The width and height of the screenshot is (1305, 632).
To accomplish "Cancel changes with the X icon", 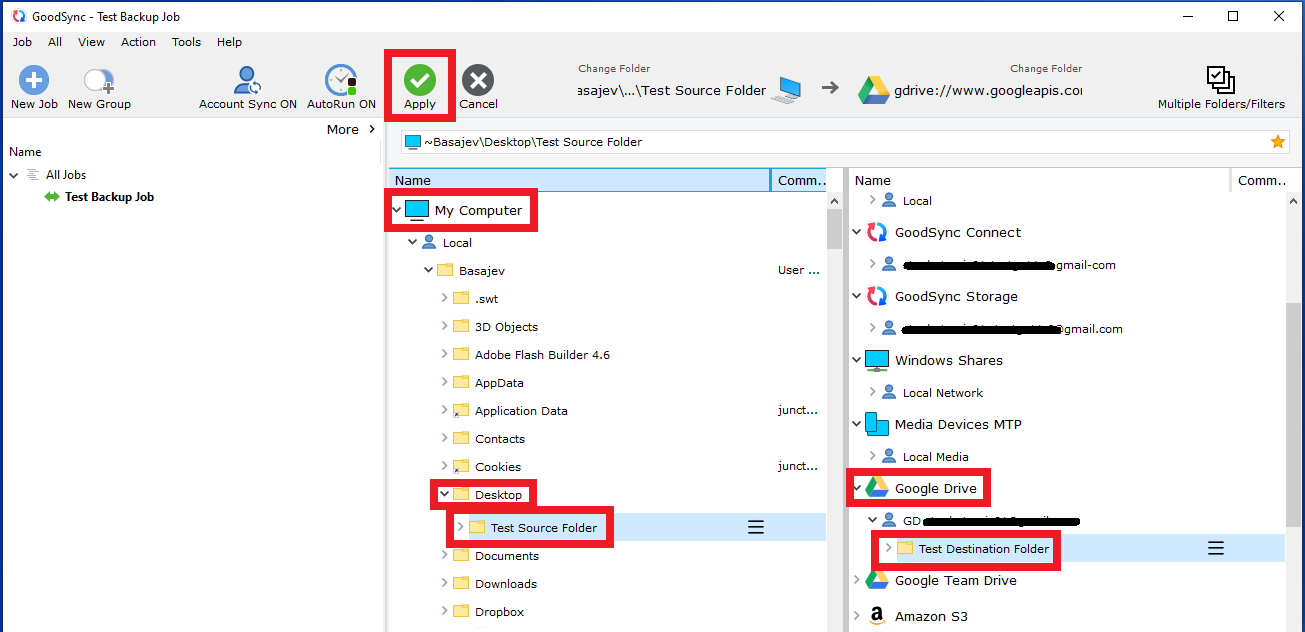I will (478, 81).
